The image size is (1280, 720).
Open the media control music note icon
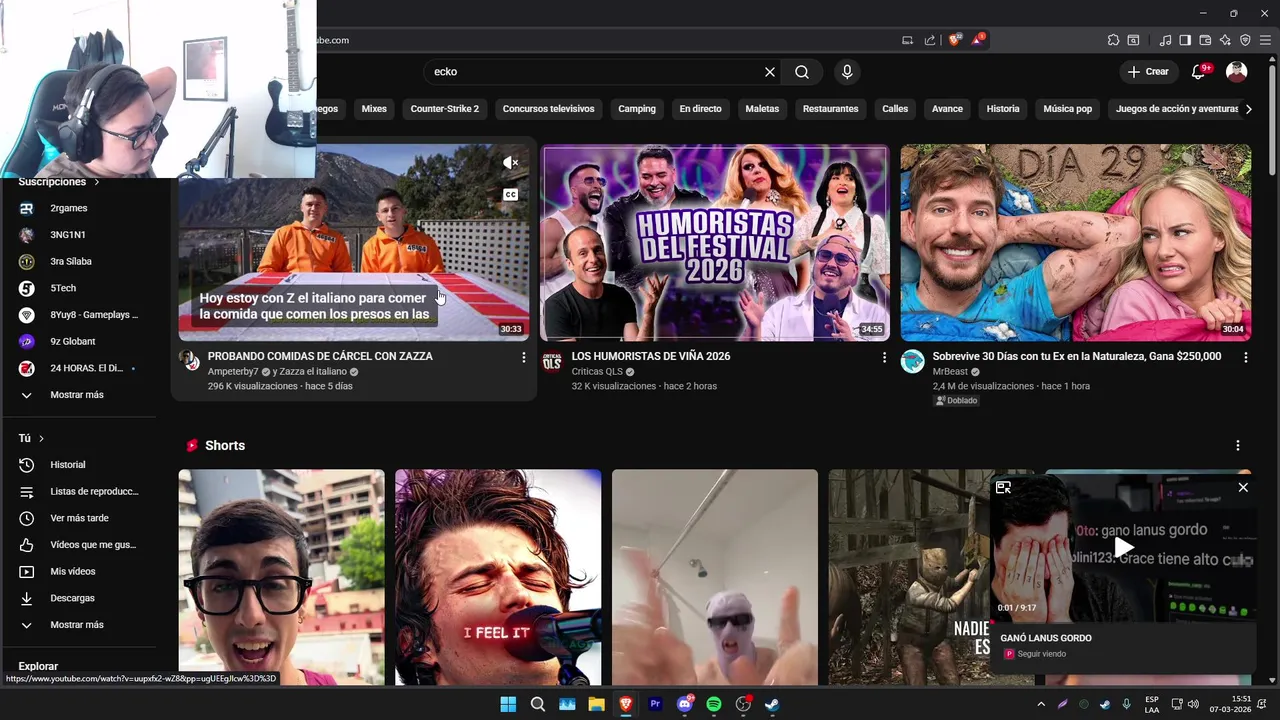1165,40
